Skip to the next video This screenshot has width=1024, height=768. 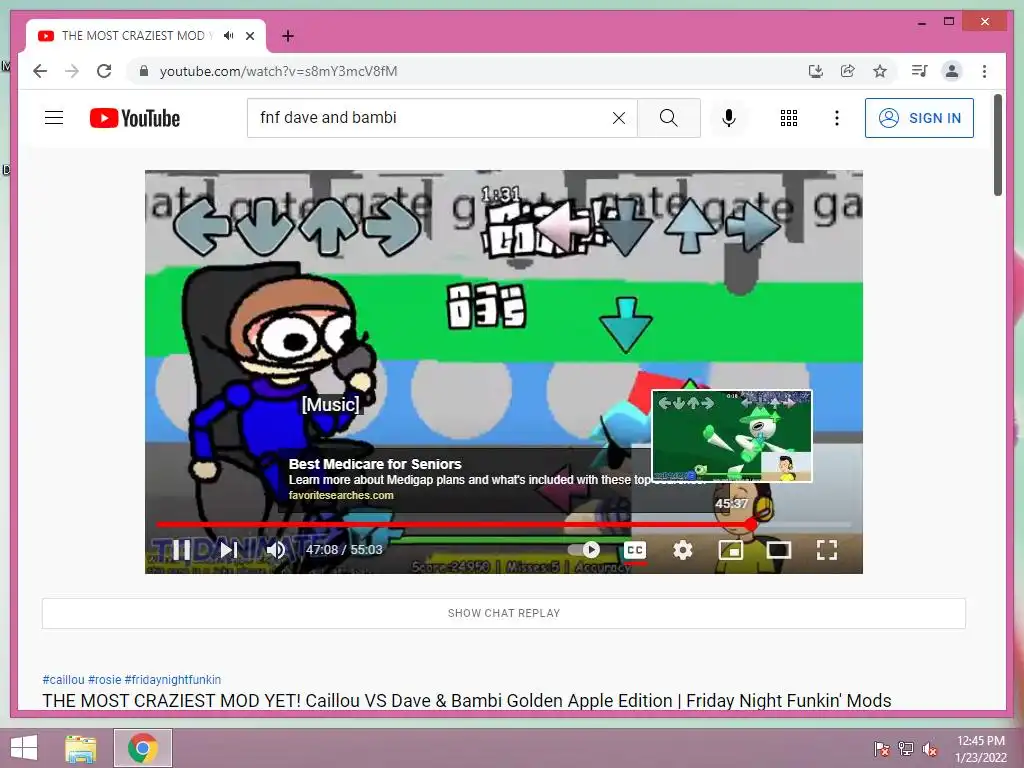229,550
